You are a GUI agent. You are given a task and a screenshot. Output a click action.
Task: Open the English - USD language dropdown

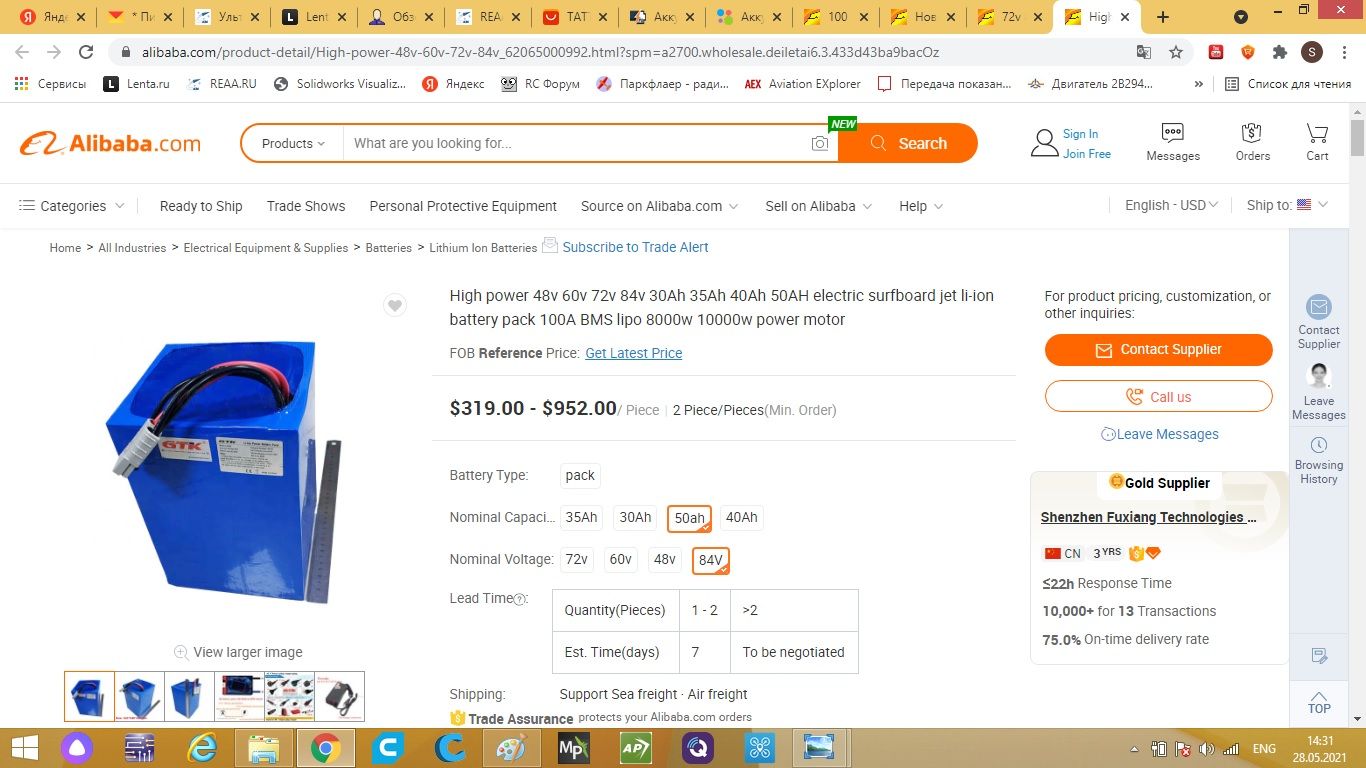point(1171,205)
